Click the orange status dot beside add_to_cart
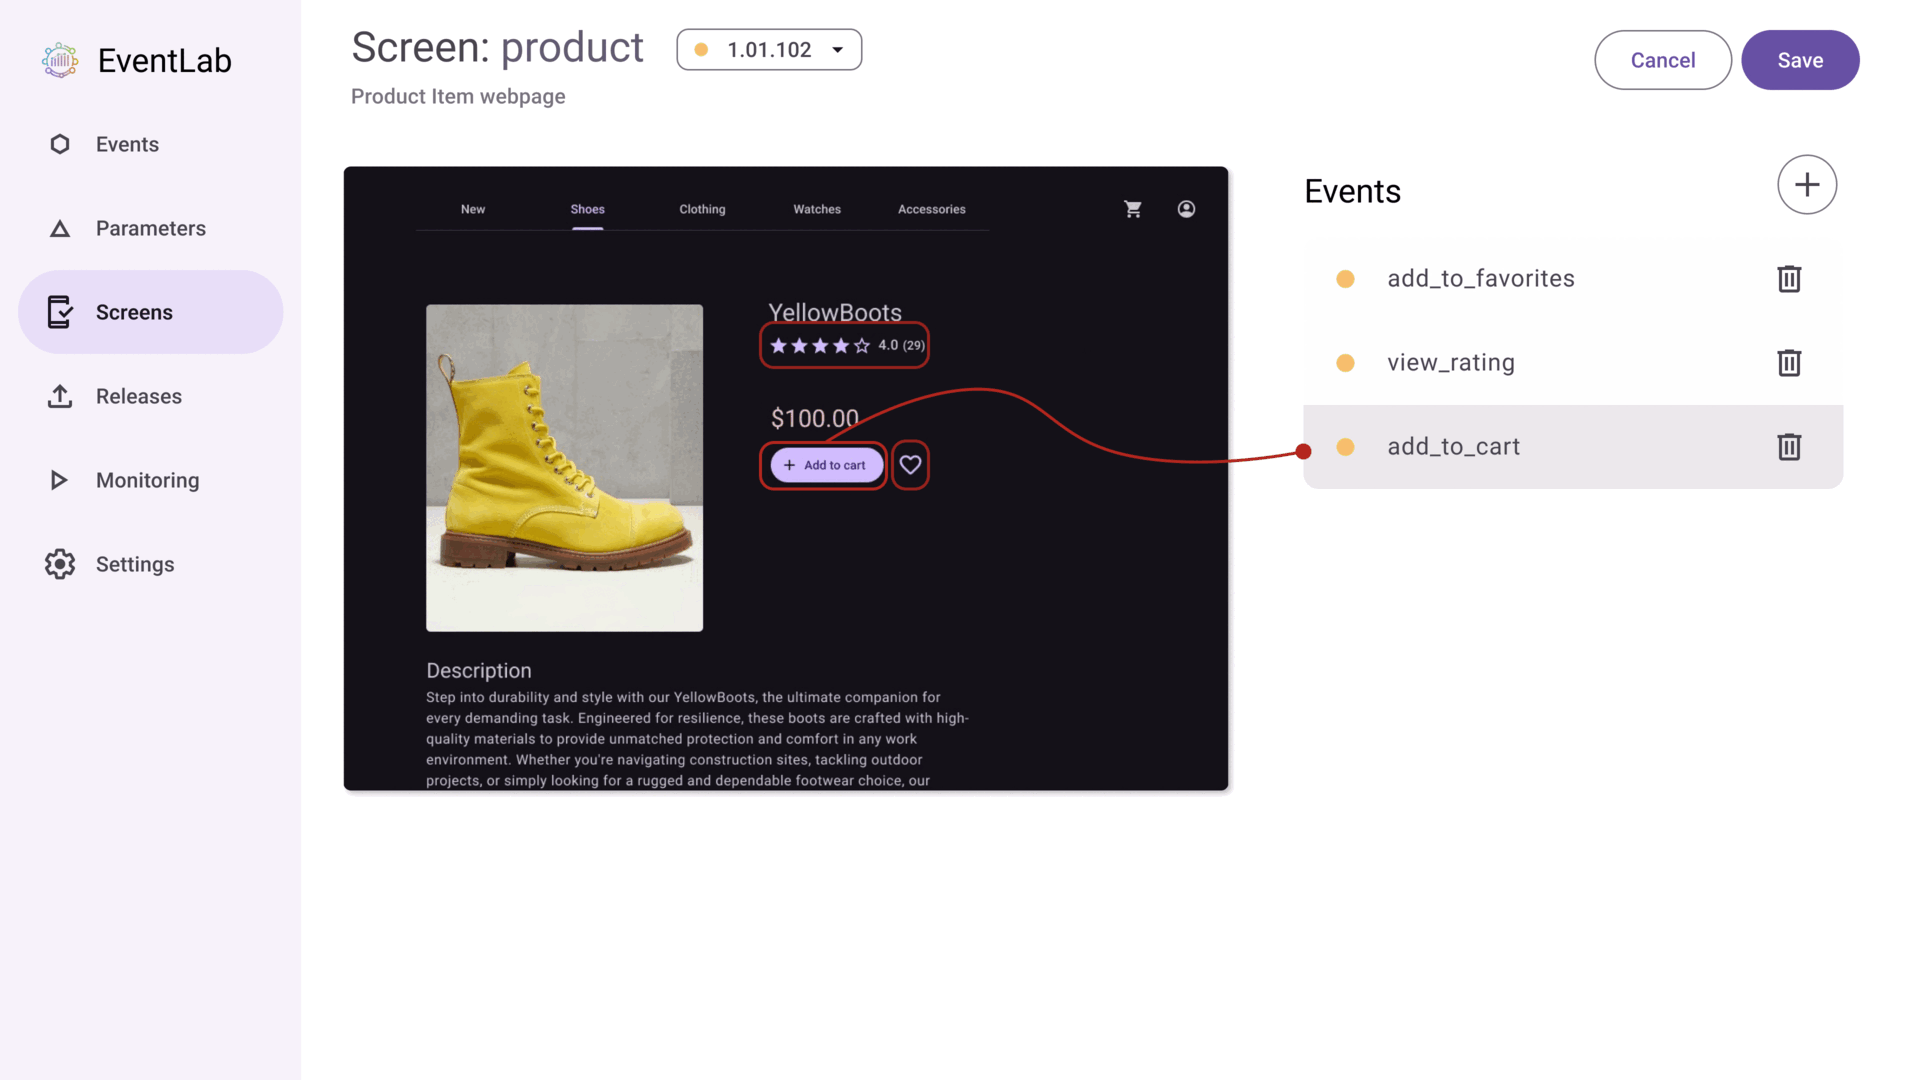The height and width of the screenshot is (1080, 1920). [1345, 447]
